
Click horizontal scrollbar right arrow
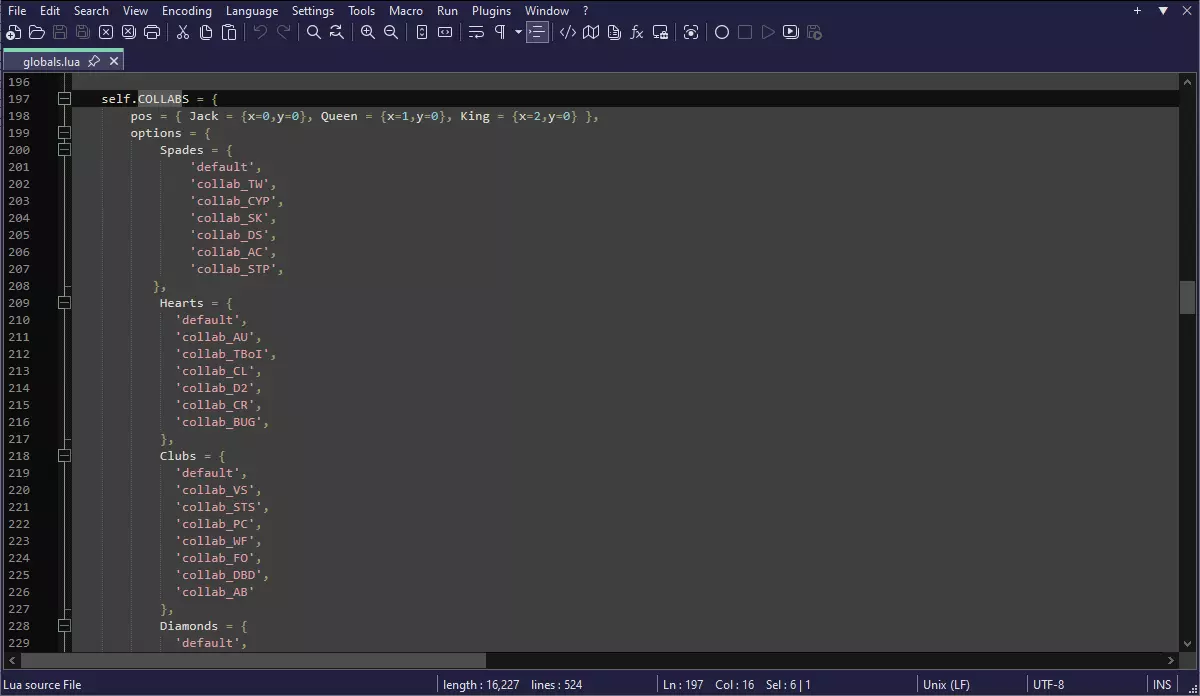click(1172, 660)
